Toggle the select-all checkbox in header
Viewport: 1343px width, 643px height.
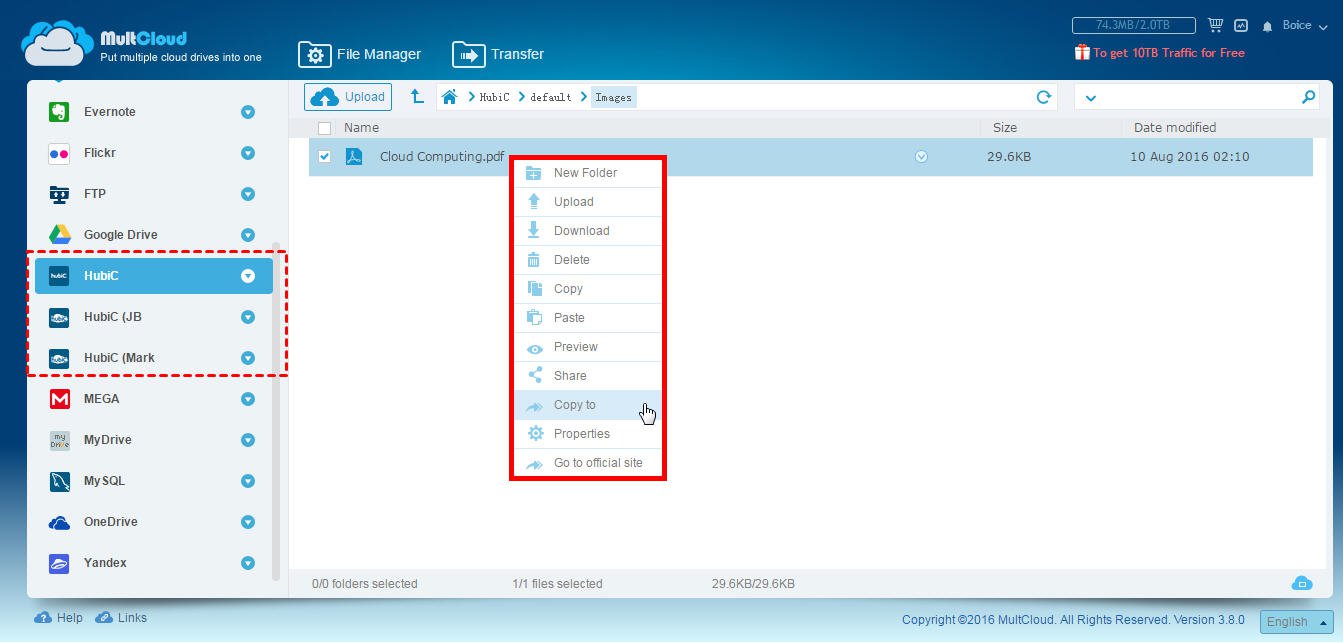[x=324, y=128]
